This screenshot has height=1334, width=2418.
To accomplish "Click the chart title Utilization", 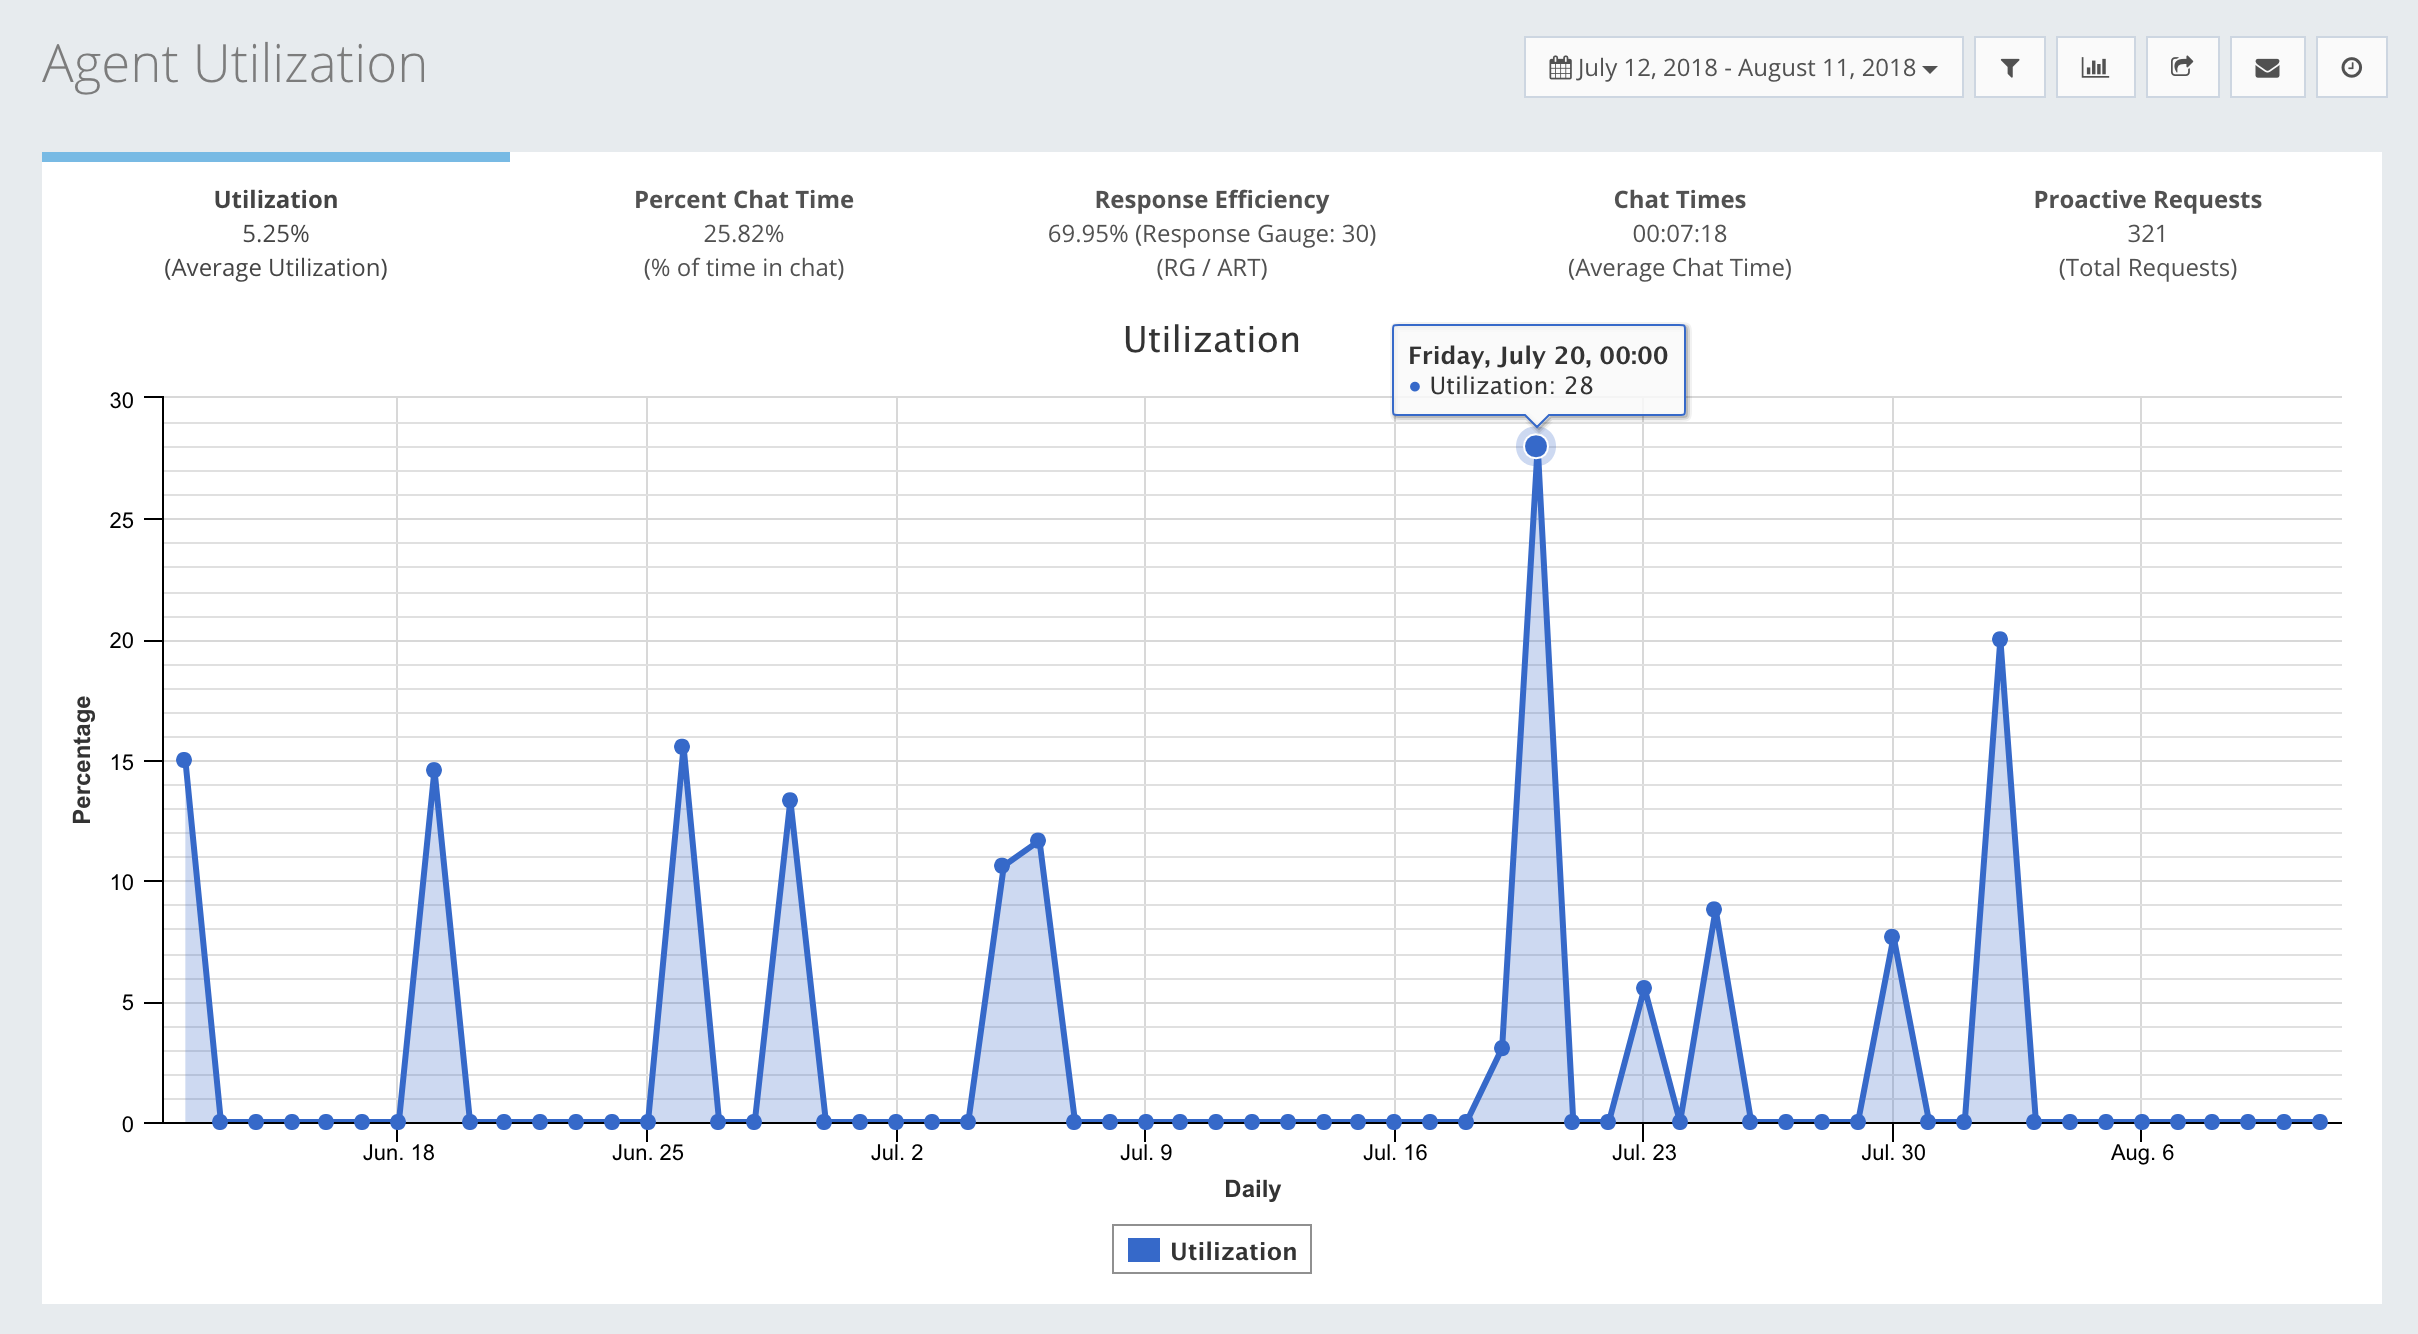I will click(x=1211, y=340).
